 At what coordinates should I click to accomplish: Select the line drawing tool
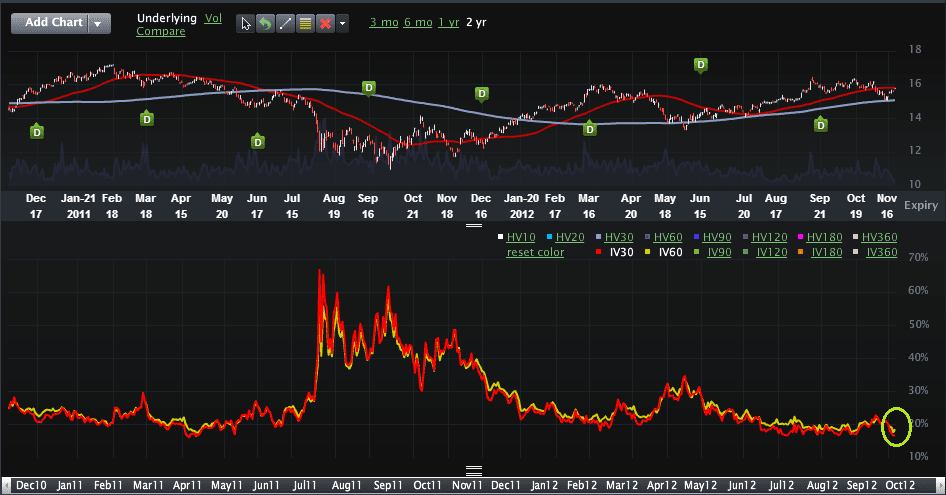tap(284, 23)
